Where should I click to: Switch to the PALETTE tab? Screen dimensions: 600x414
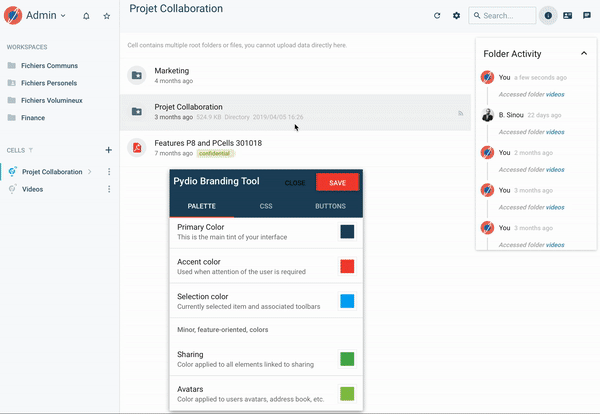click(x=202, y=206)
